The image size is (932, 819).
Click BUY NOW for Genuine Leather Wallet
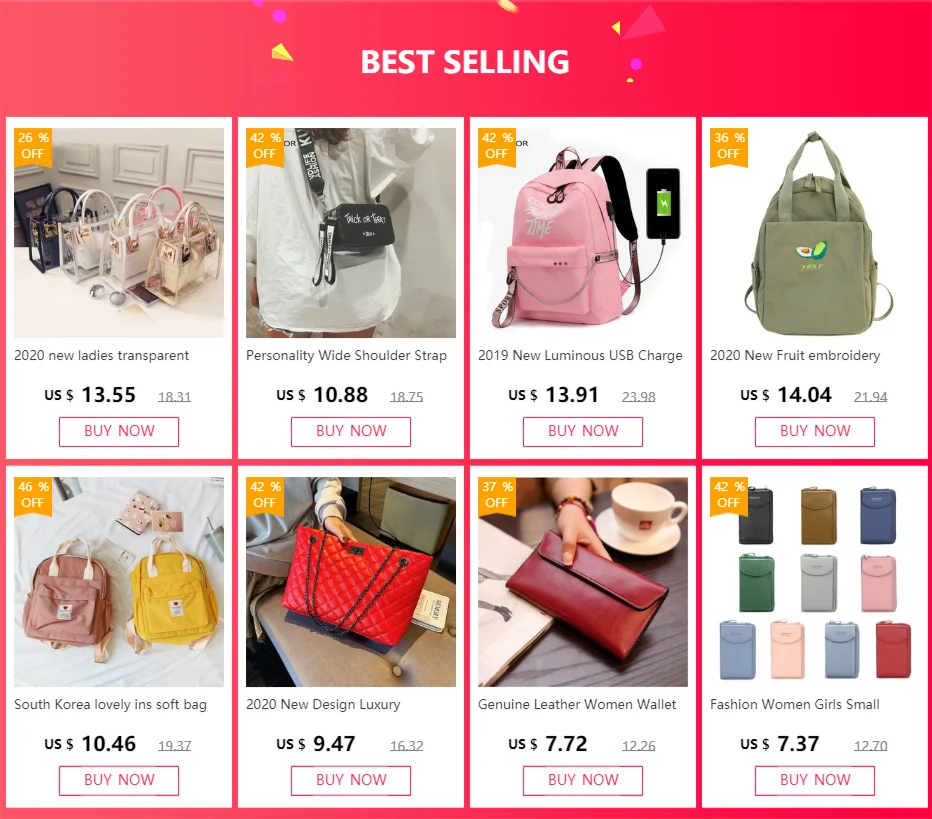[582, 780]
